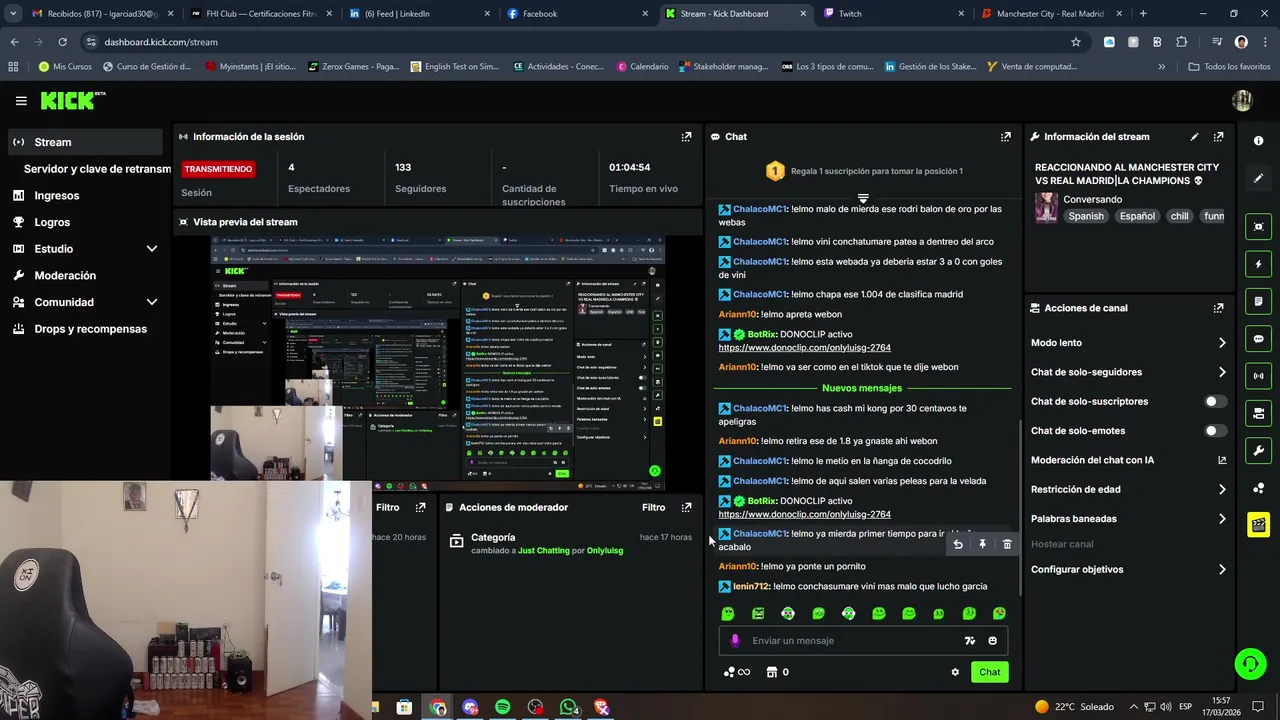Click the green Chat send button

[989, 672]
